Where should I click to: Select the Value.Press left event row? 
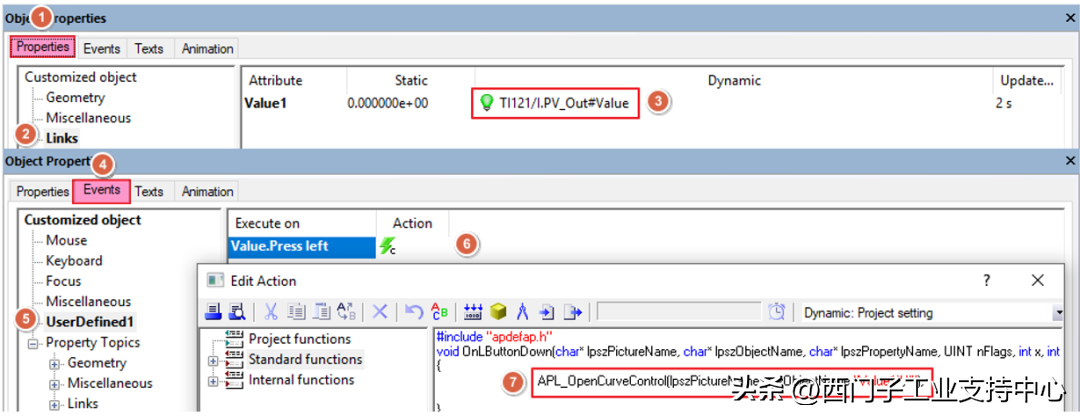tap(279, 246)
